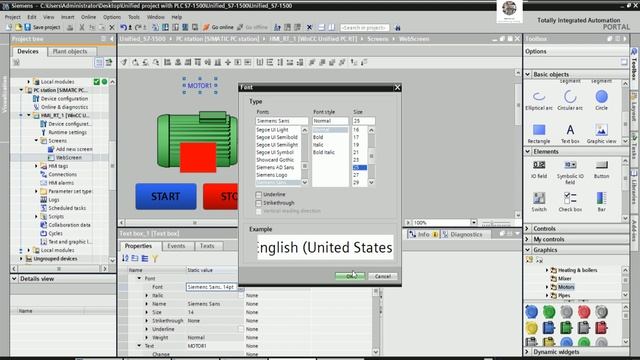Click the filter funnel icon in Properties

155,258
